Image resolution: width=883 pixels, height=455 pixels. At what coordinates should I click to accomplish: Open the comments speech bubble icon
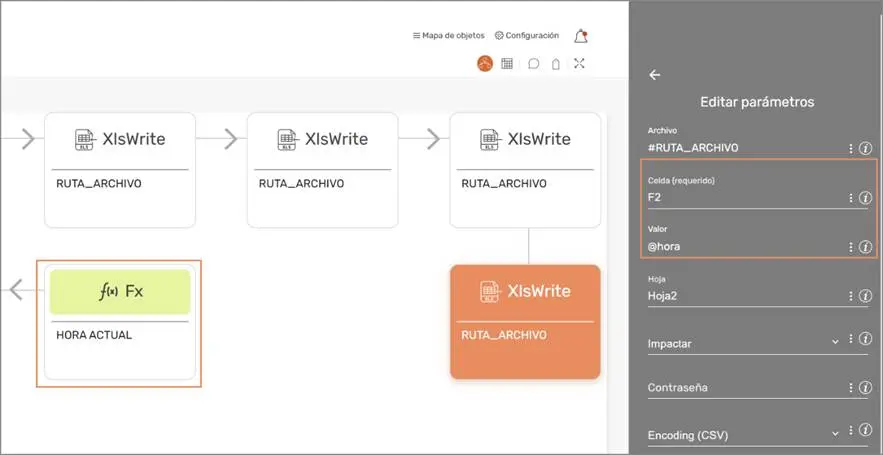[x=533, y=64]
